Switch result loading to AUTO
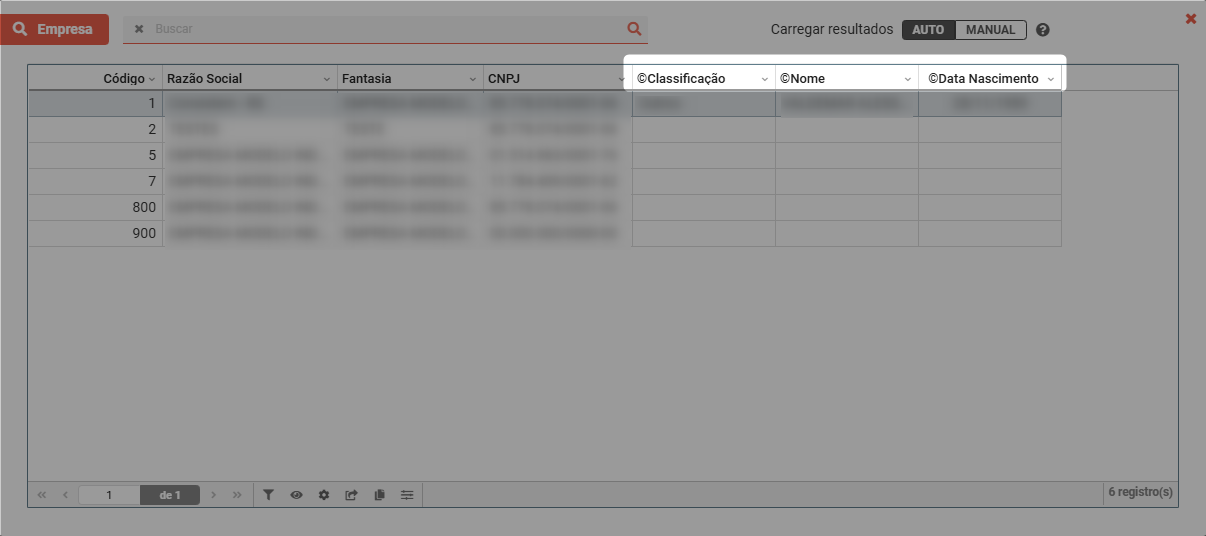Viewport: 1206px width, 536px height. pos(928,30)
